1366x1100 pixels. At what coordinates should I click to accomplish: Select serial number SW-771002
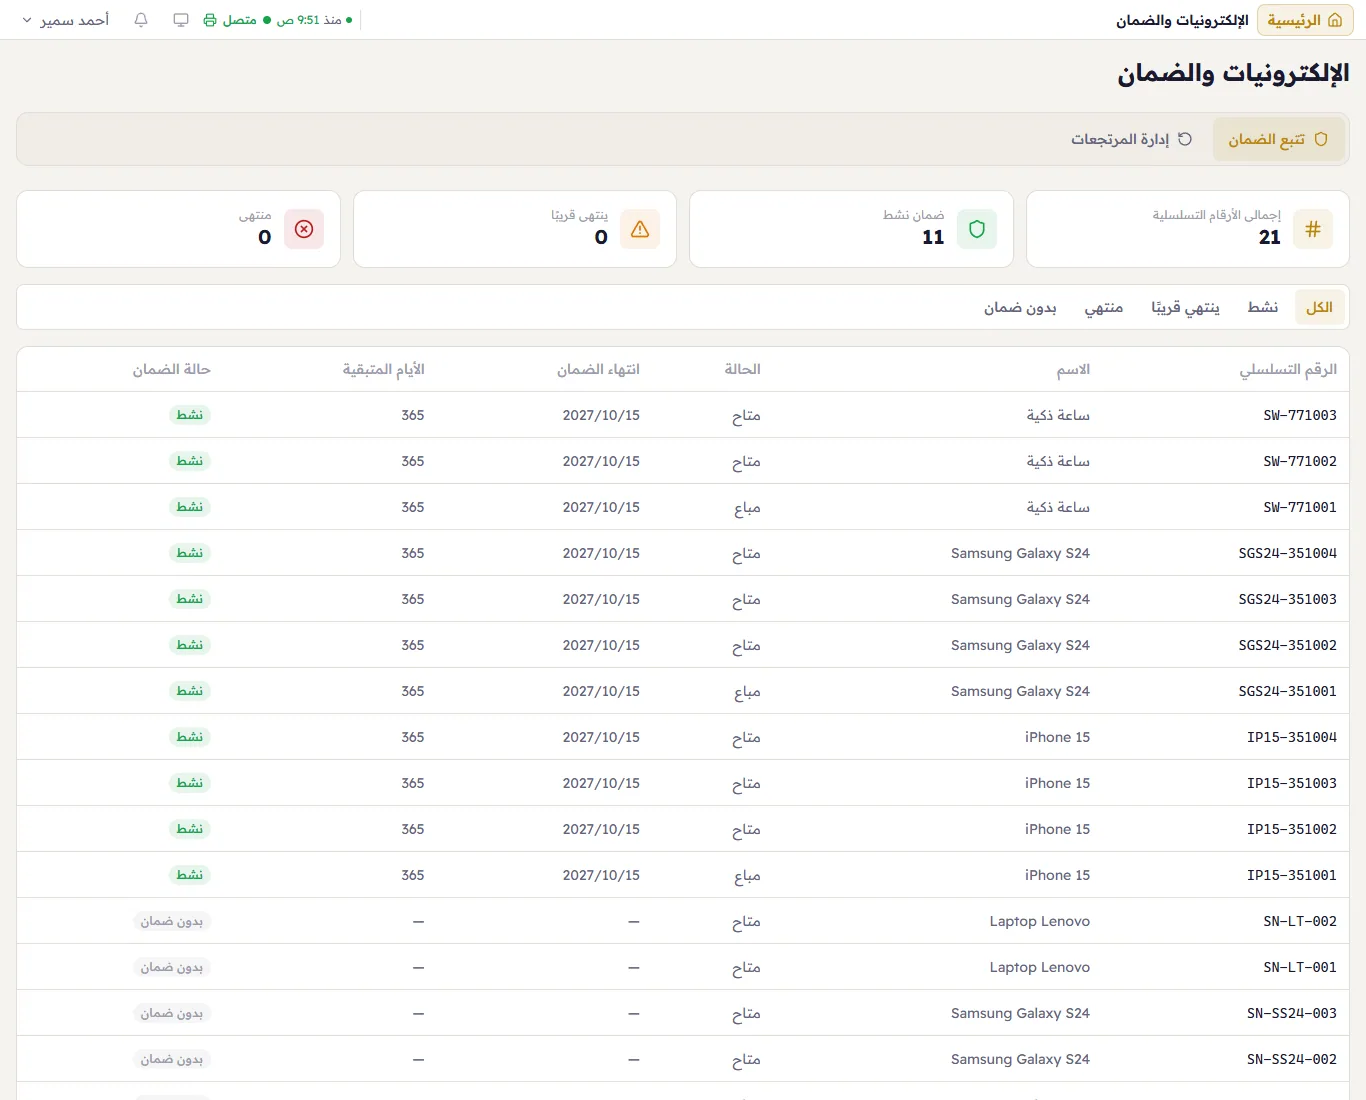click(x=1300, y=461)
